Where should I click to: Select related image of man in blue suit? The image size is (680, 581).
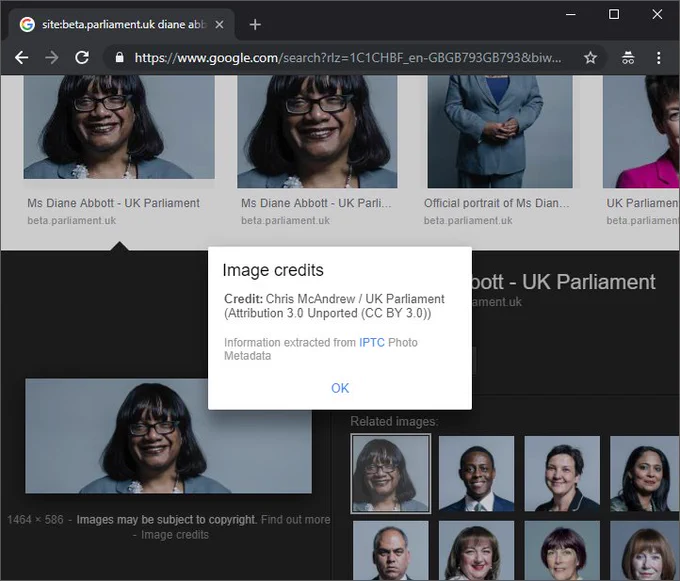click(x=476, y=473)
